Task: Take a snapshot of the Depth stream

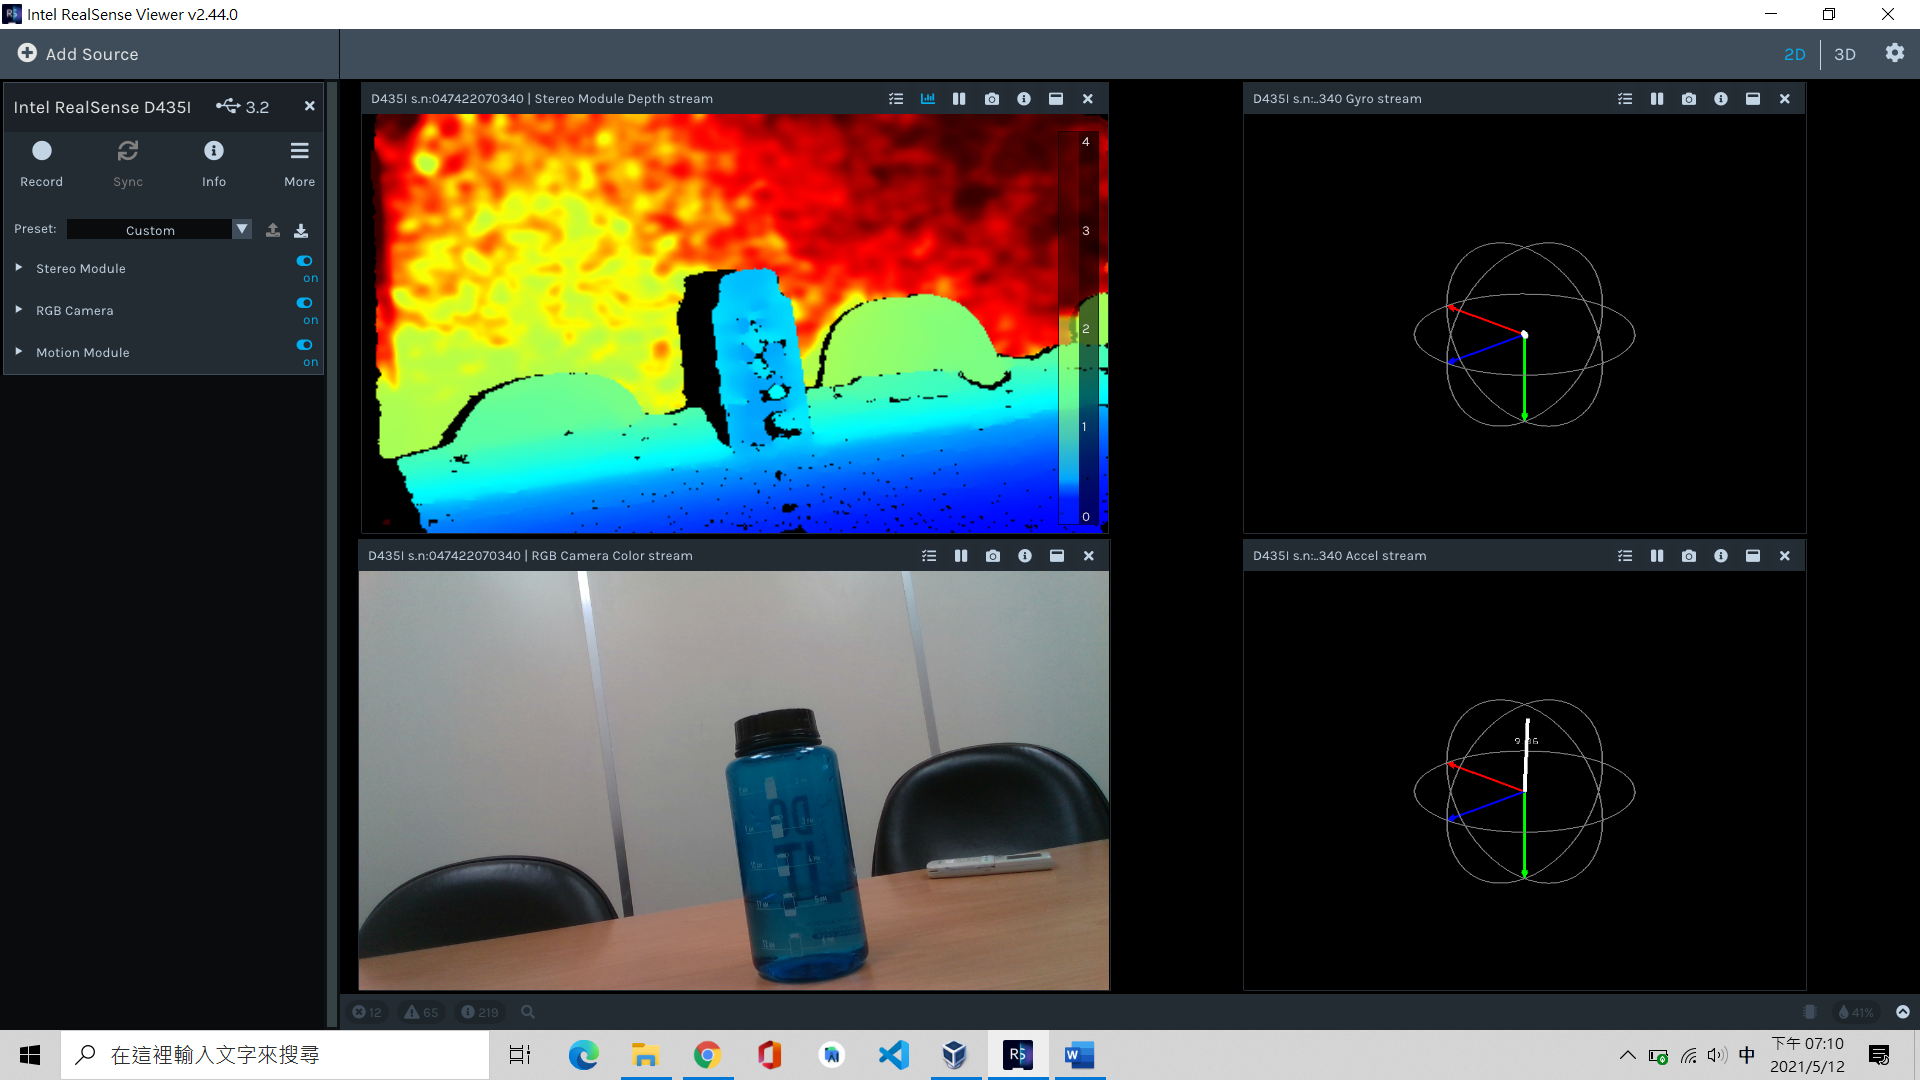Action: pyautogui.click(x=991, y=98)
